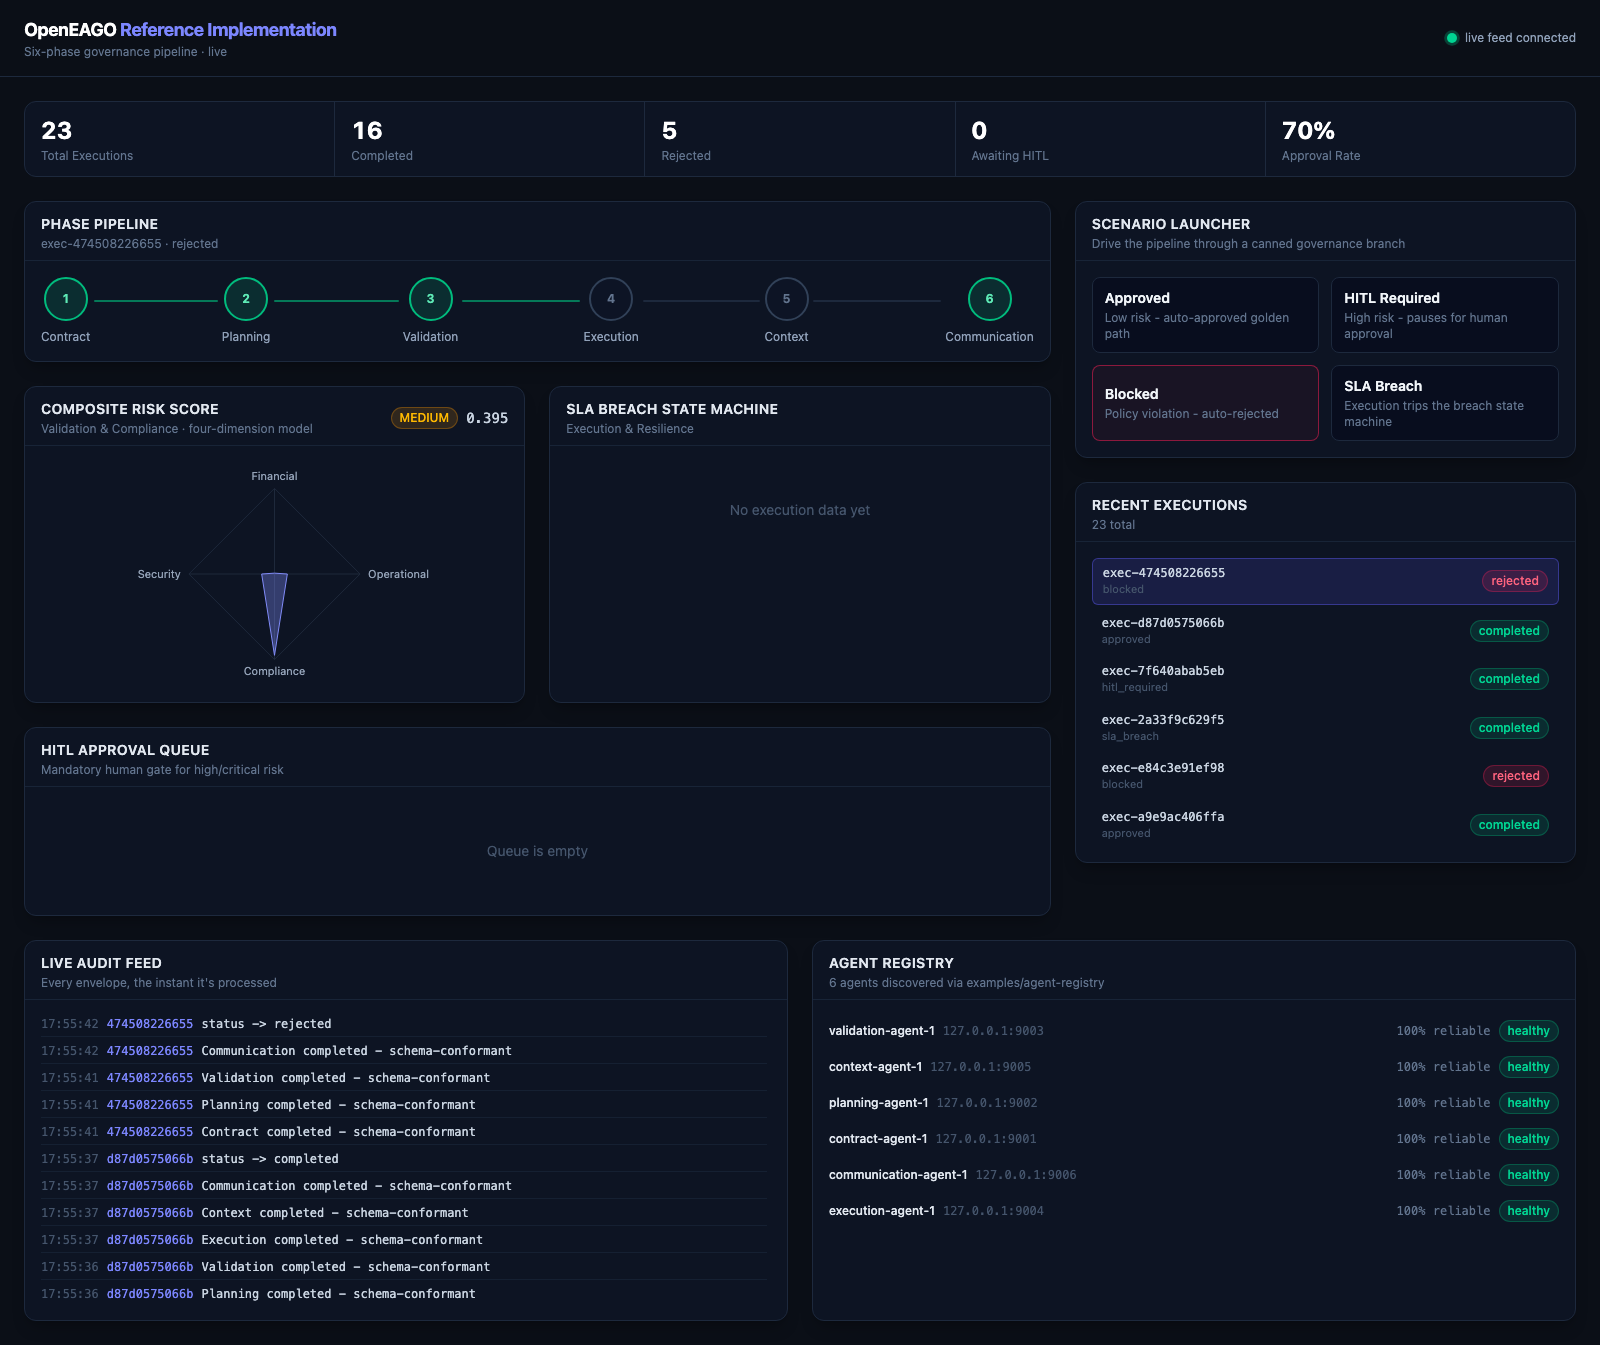Click the Security radar axis label

159,574
